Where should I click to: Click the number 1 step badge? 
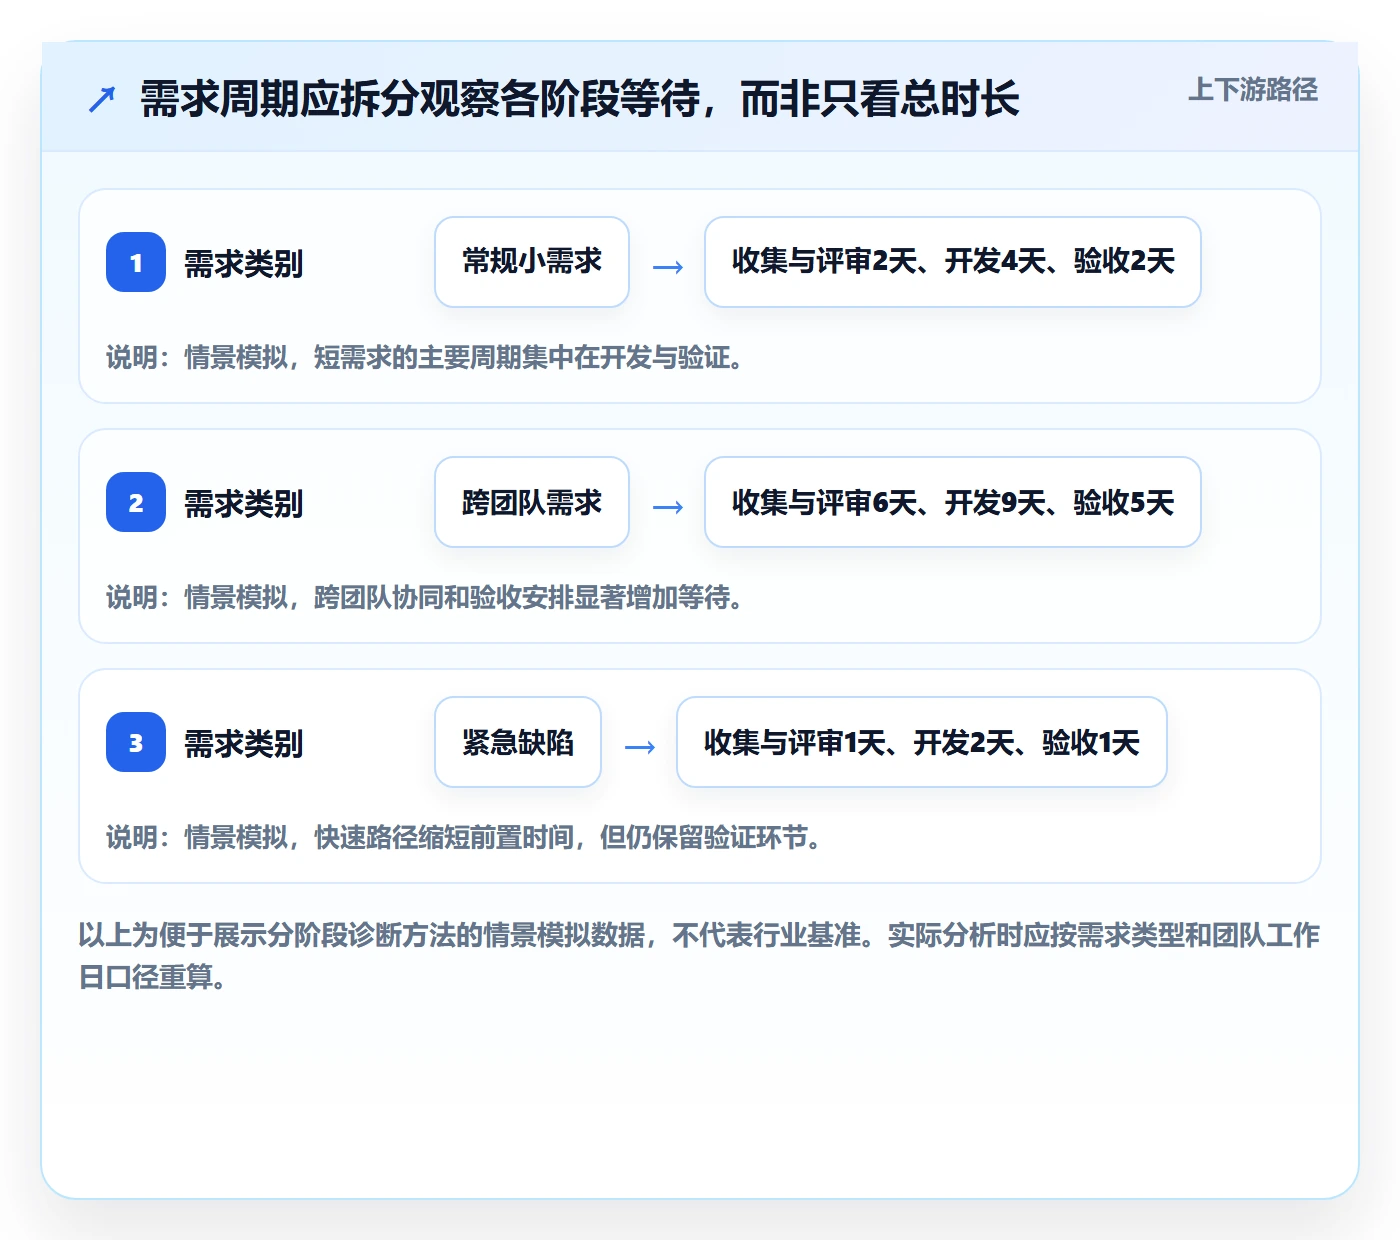click(x=136, y=262)
